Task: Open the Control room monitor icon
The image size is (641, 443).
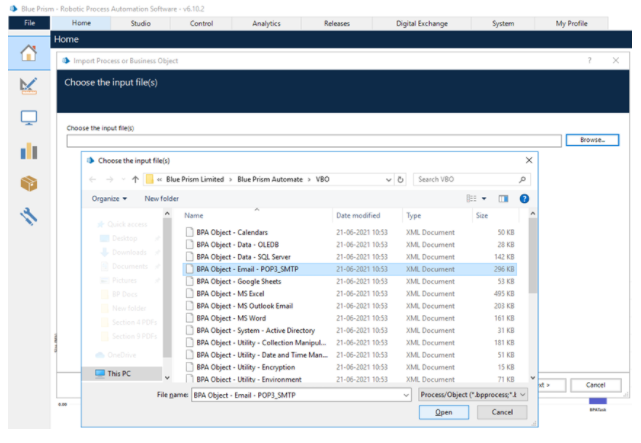Action: (x=29, y=118)
